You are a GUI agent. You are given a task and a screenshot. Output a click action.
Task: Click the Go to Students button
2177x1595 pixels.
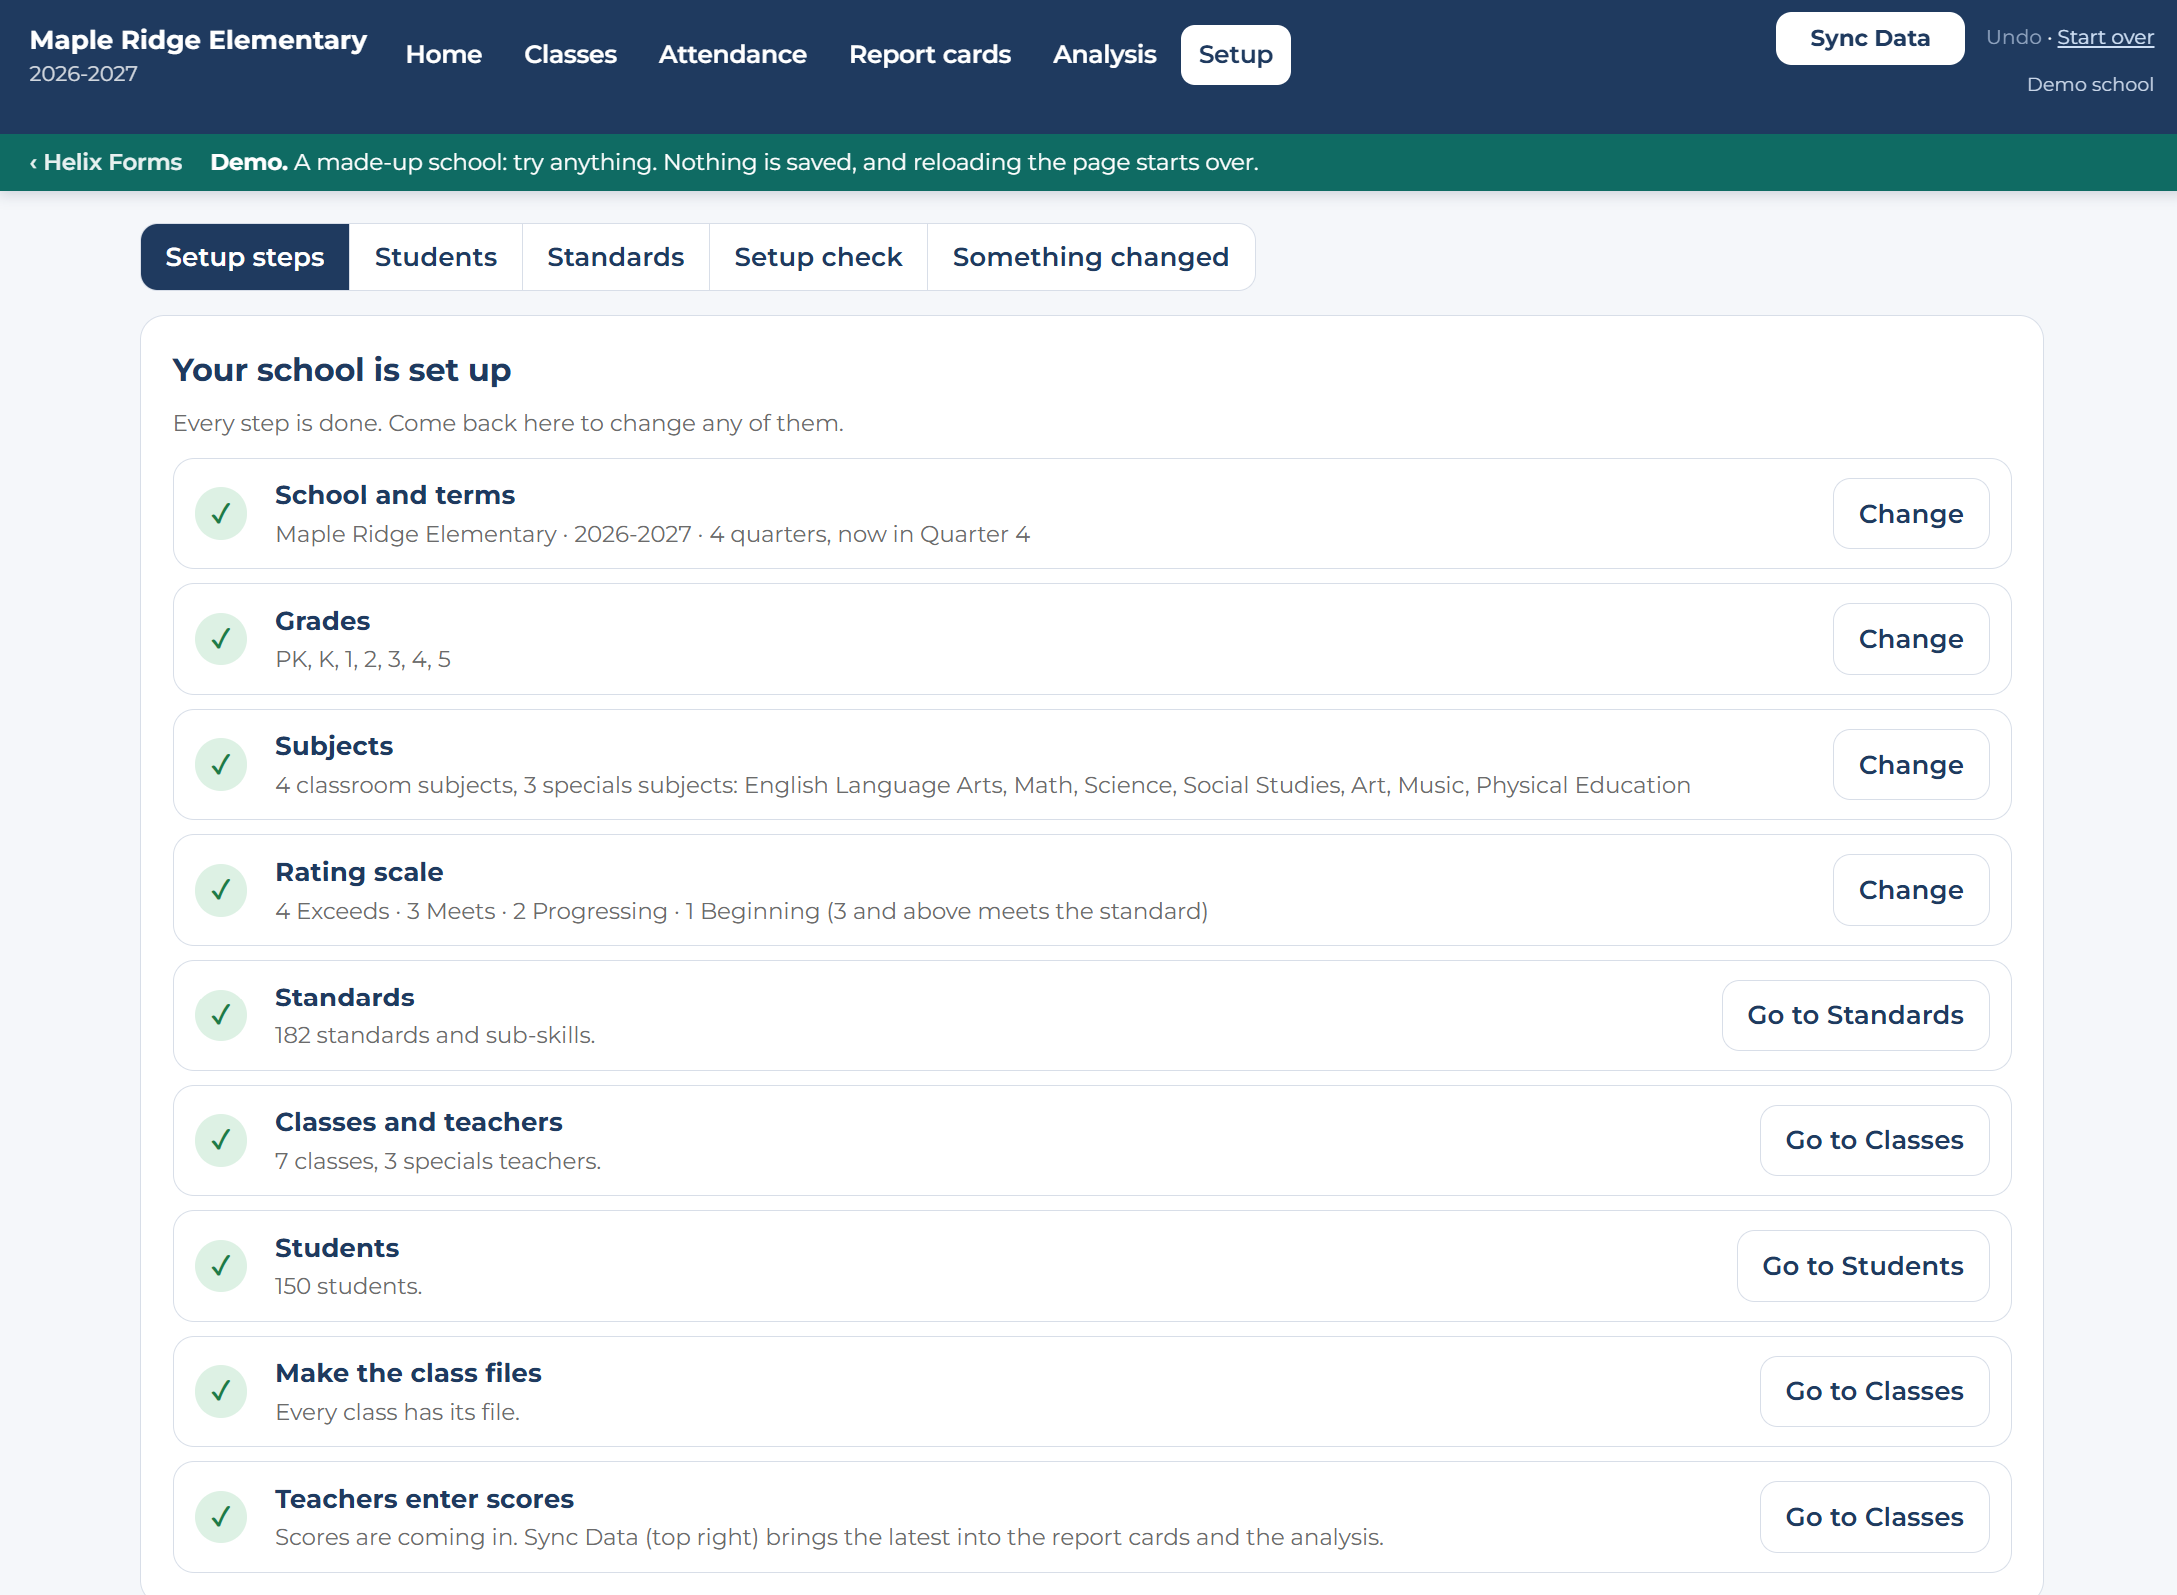[1862, 1266]
